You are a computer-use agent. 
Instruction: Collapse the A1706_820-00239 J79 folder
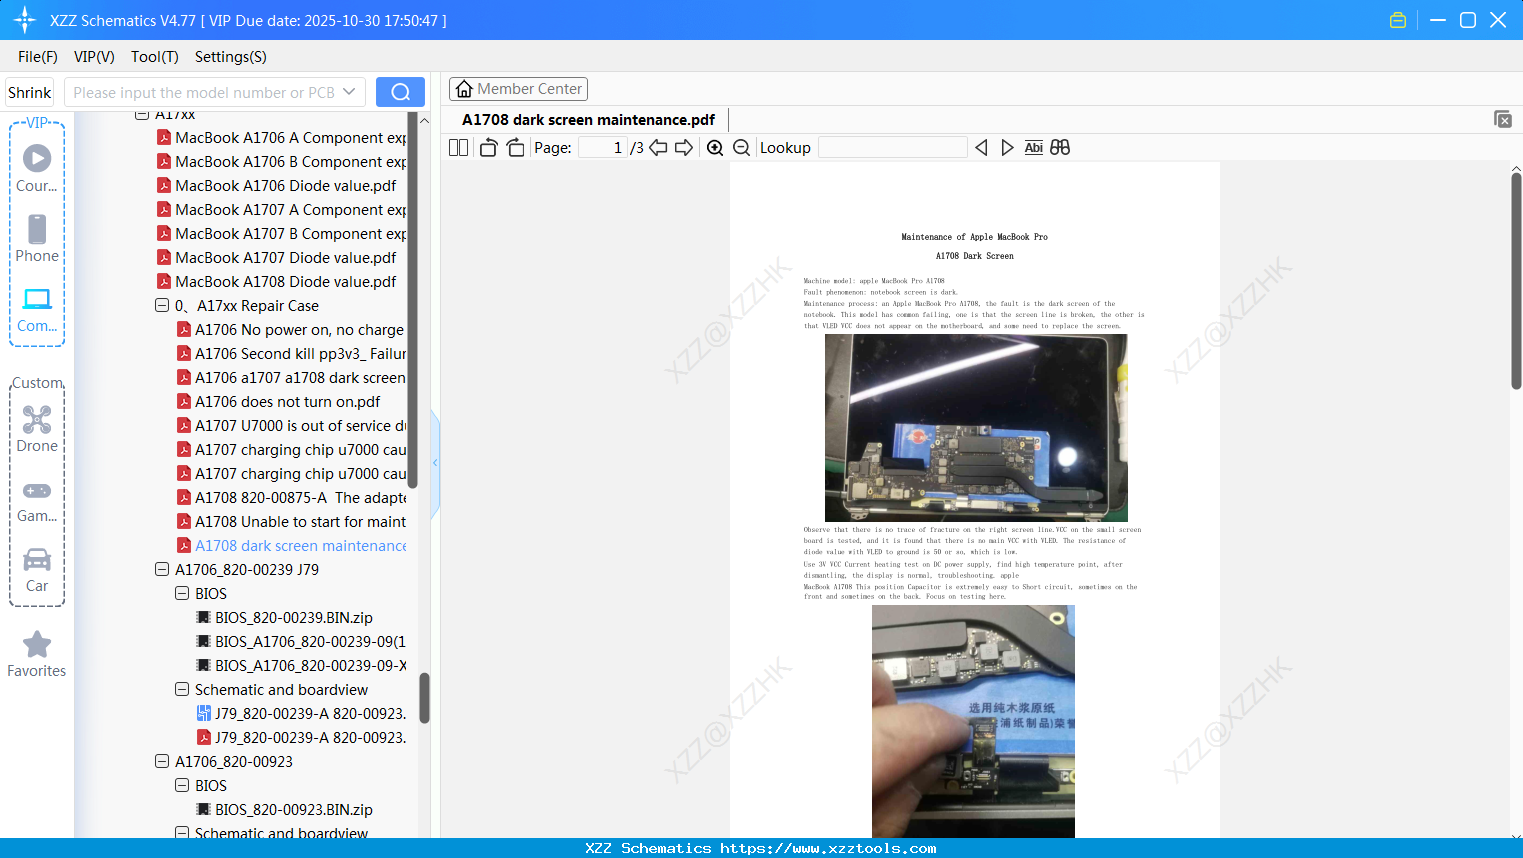point(162,570)
